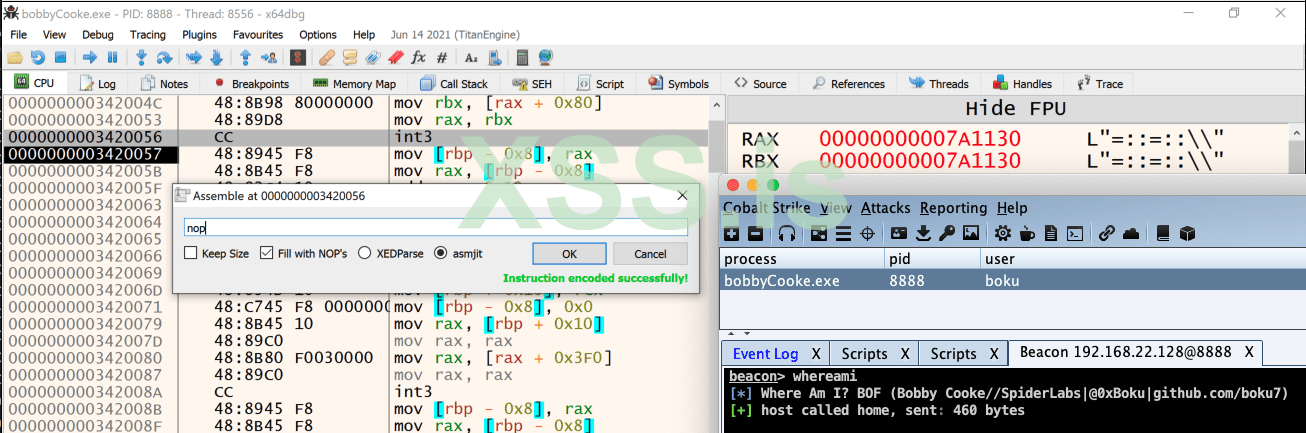Click the fx functions toolbar icon
This screenshot has height=433, width=1306.
coord(418,57)
